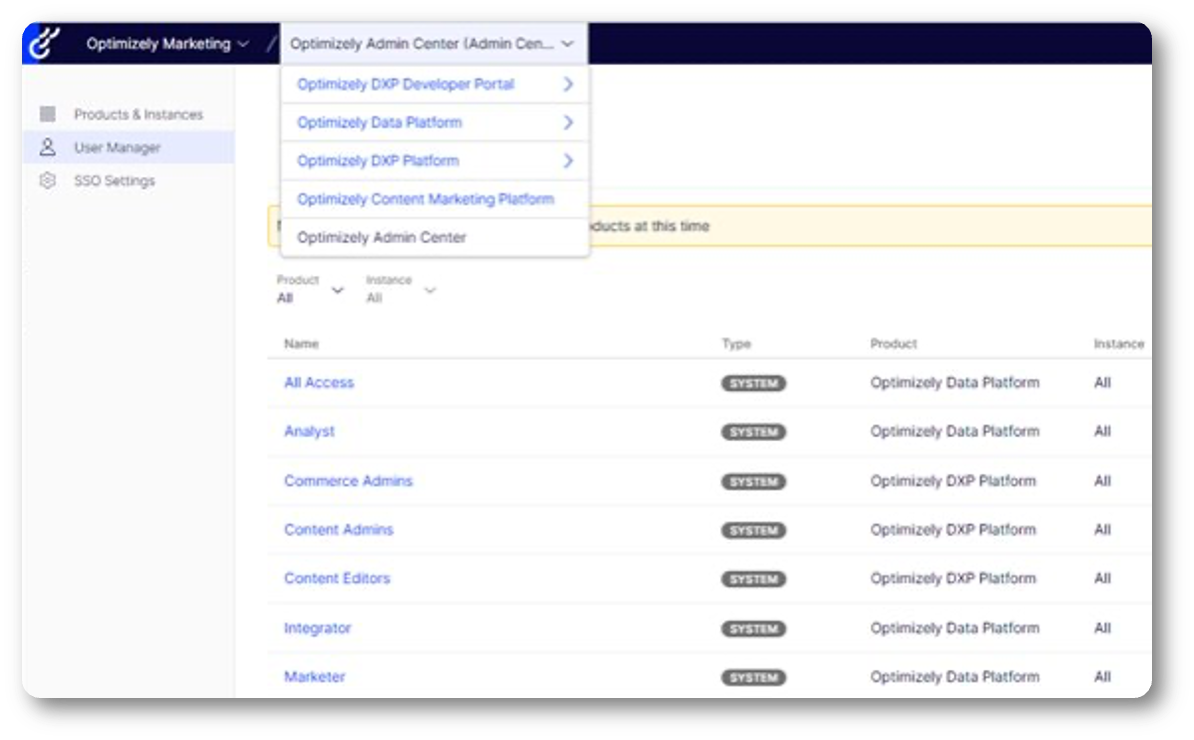Click SYSTEM badge in Analyst row

[x=754, y=432]
